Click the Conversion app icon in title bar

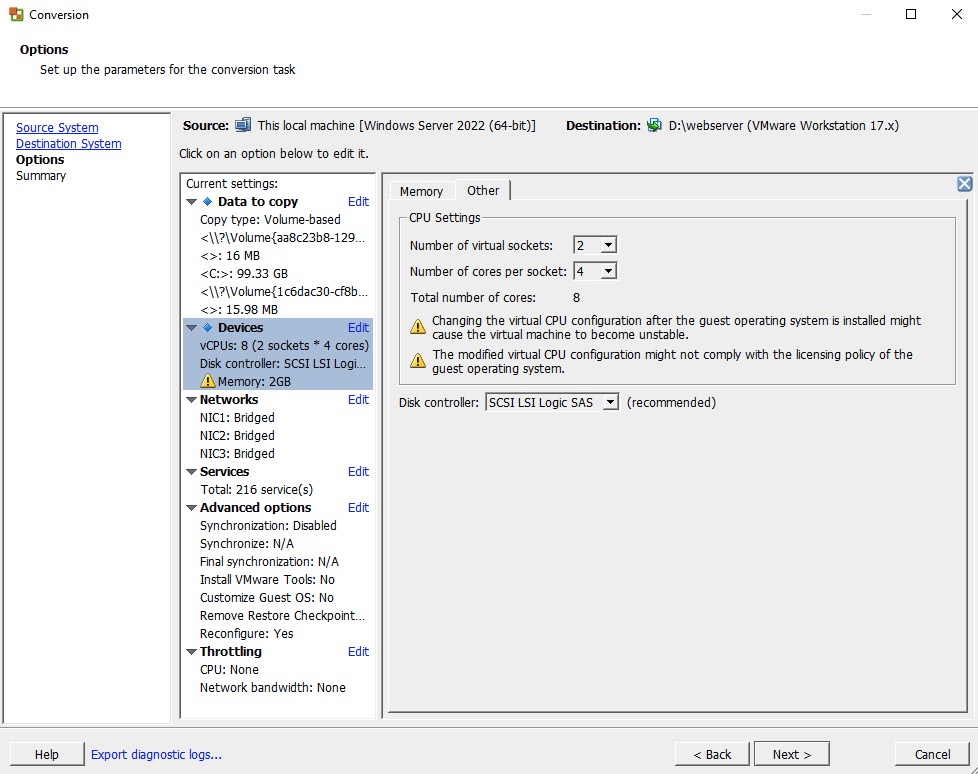(16, 14)
